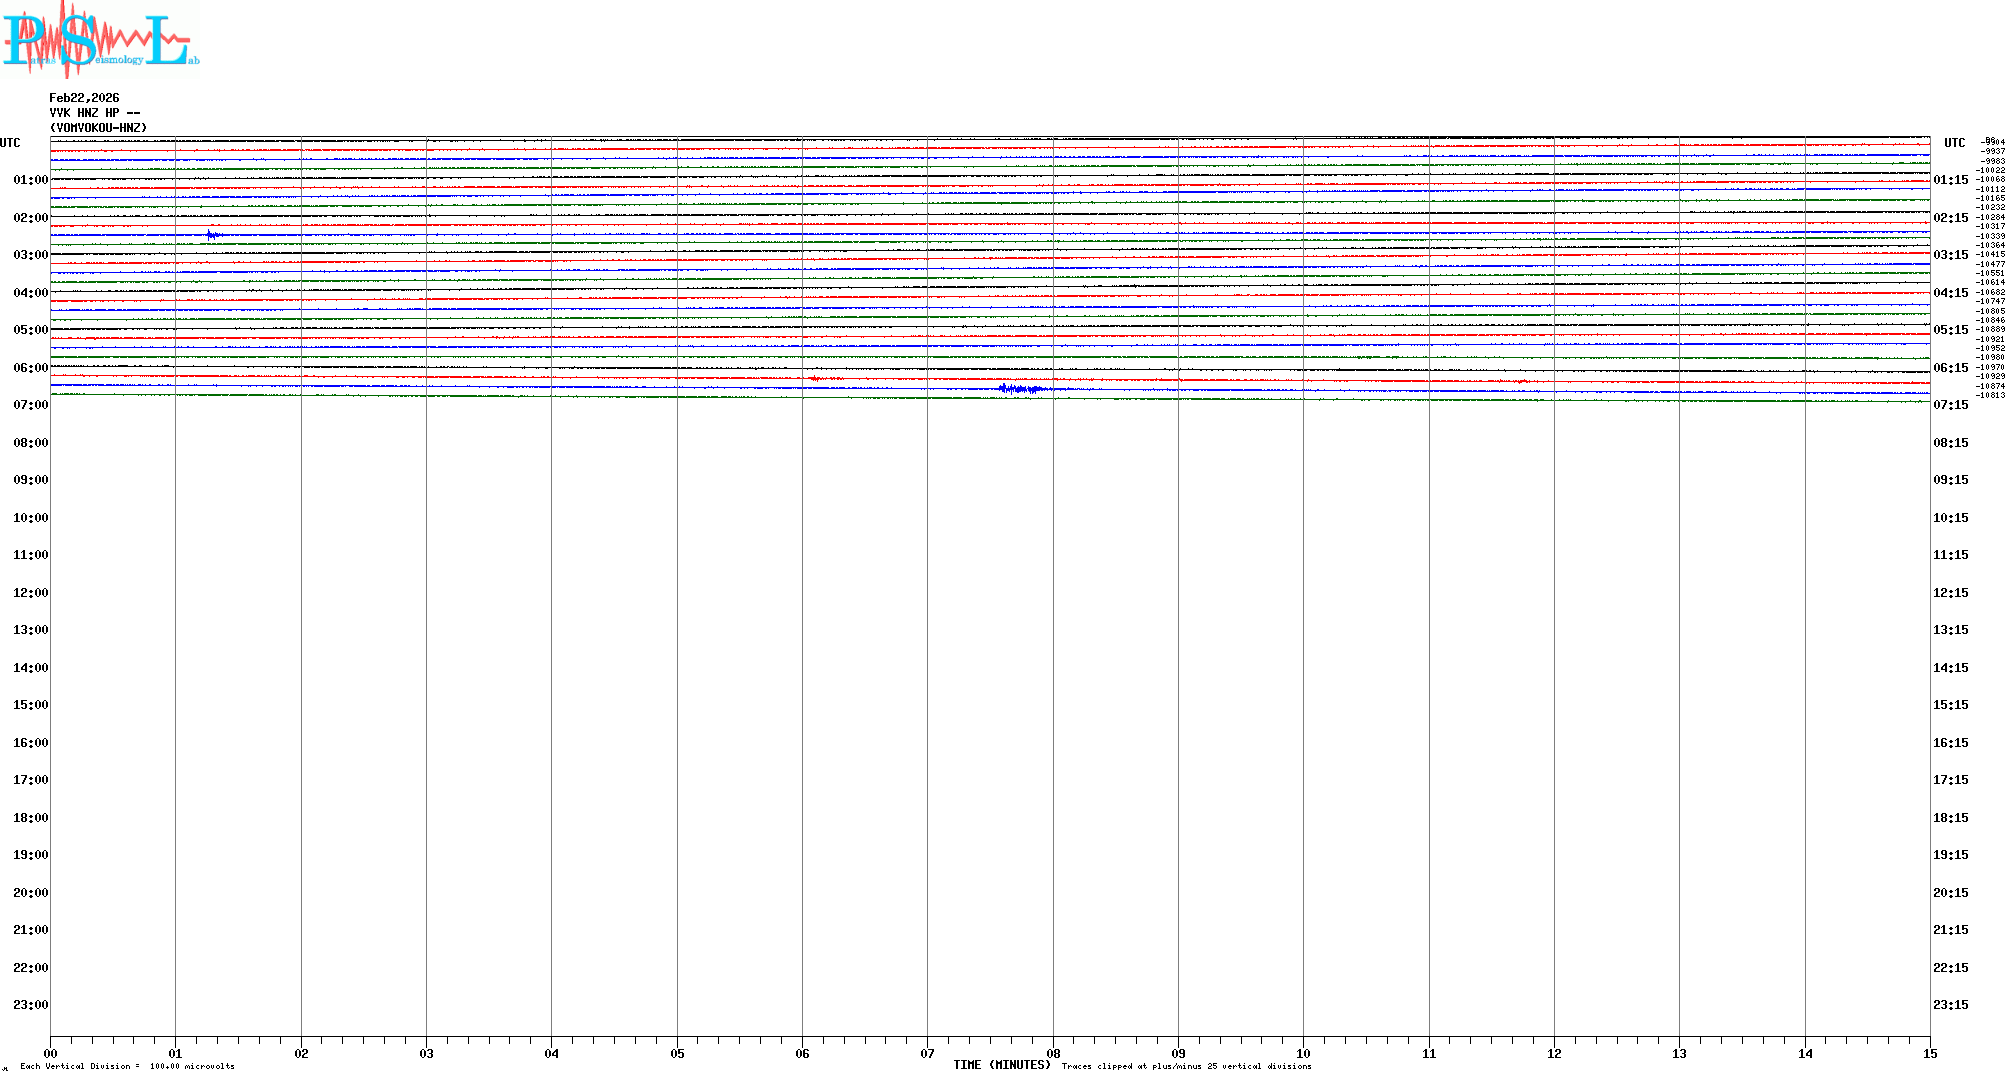This screenshot has height=1080, width=2010.
Task: Click the red blip near minute 12
Action: pyautogui.click(x=1521, y=381)
